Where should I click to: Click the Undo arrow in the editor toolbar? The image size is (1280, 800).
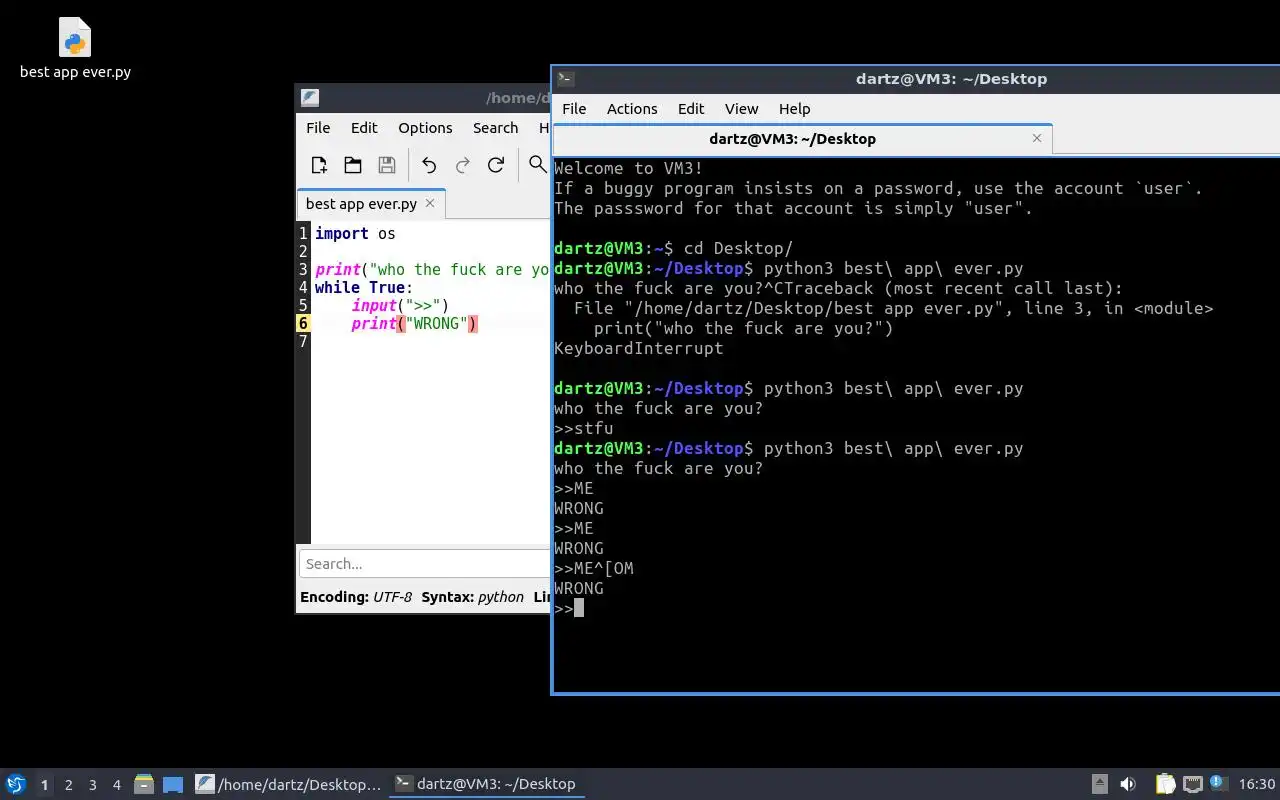click(429, 165)
